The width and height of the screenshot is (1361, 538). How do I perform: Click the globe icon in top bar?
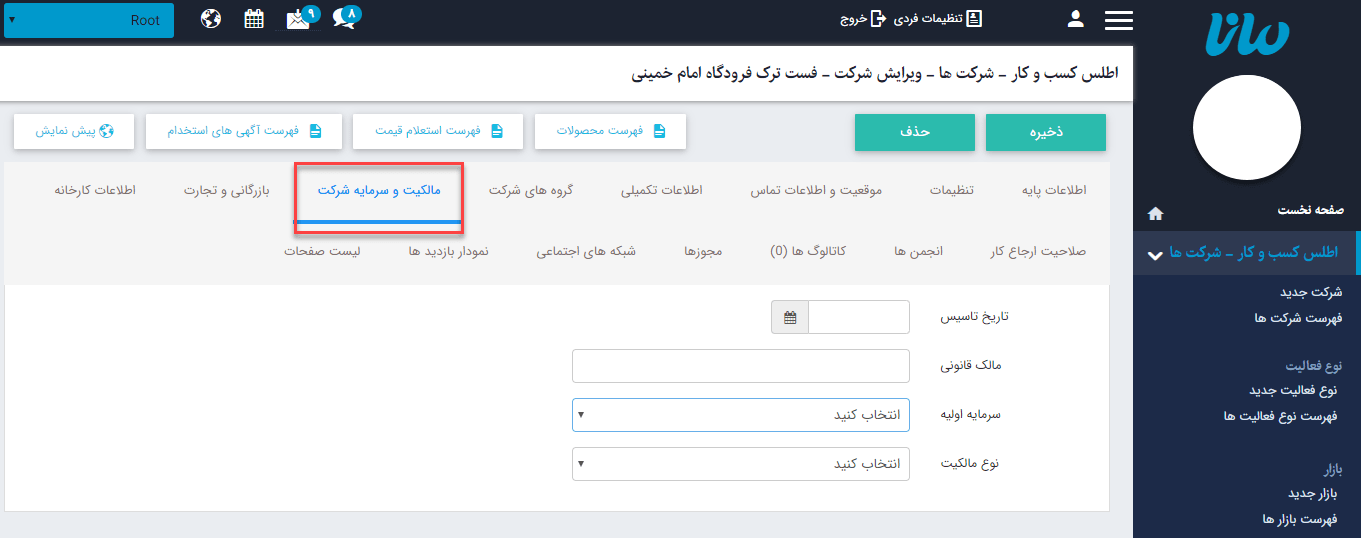coord(211,19)
